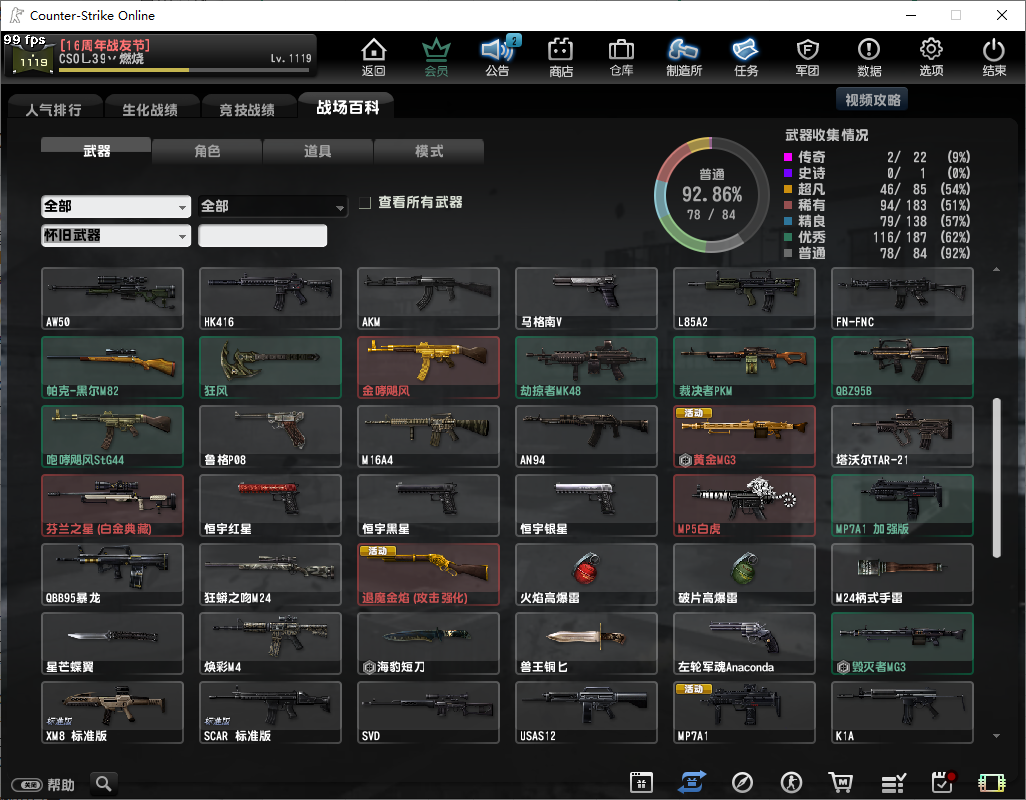Select the 马格南V weapon card

[x=586, y=298]
